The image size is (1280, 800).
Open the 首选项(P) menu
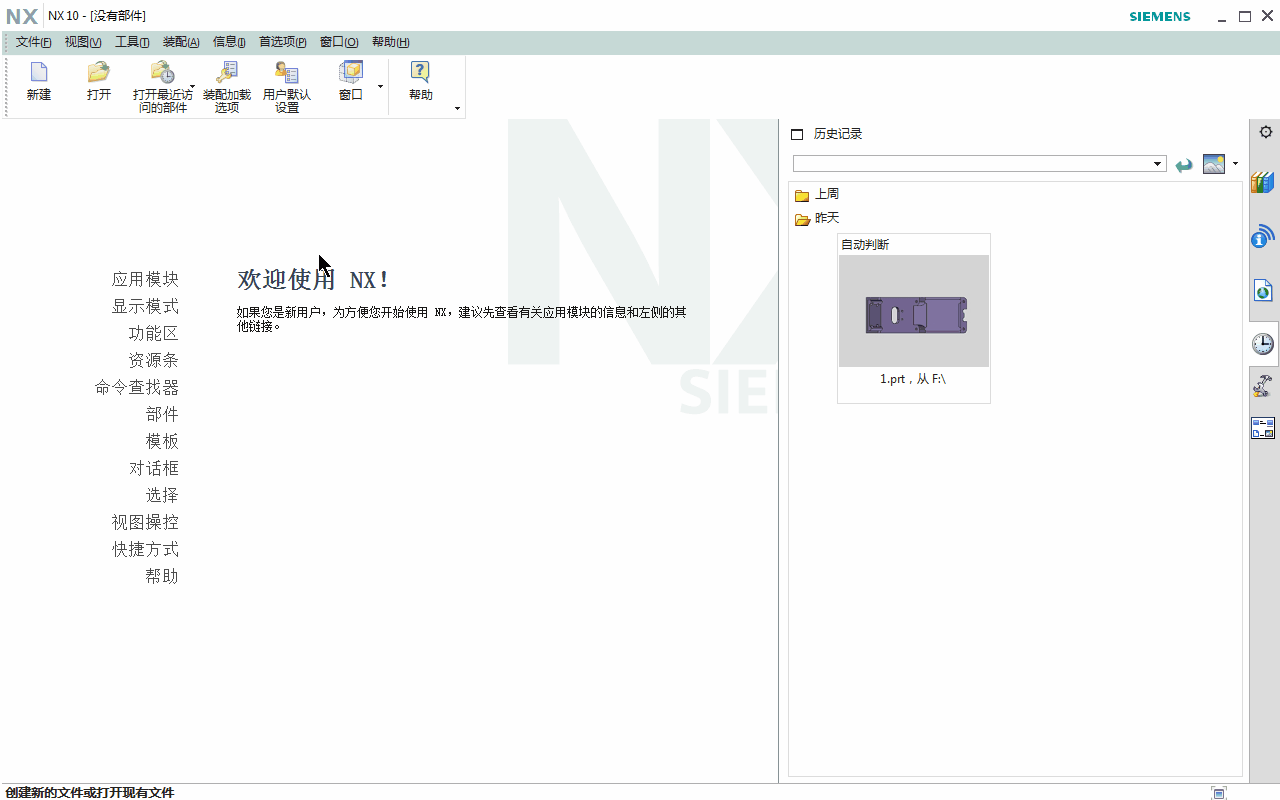click(283, 42)
